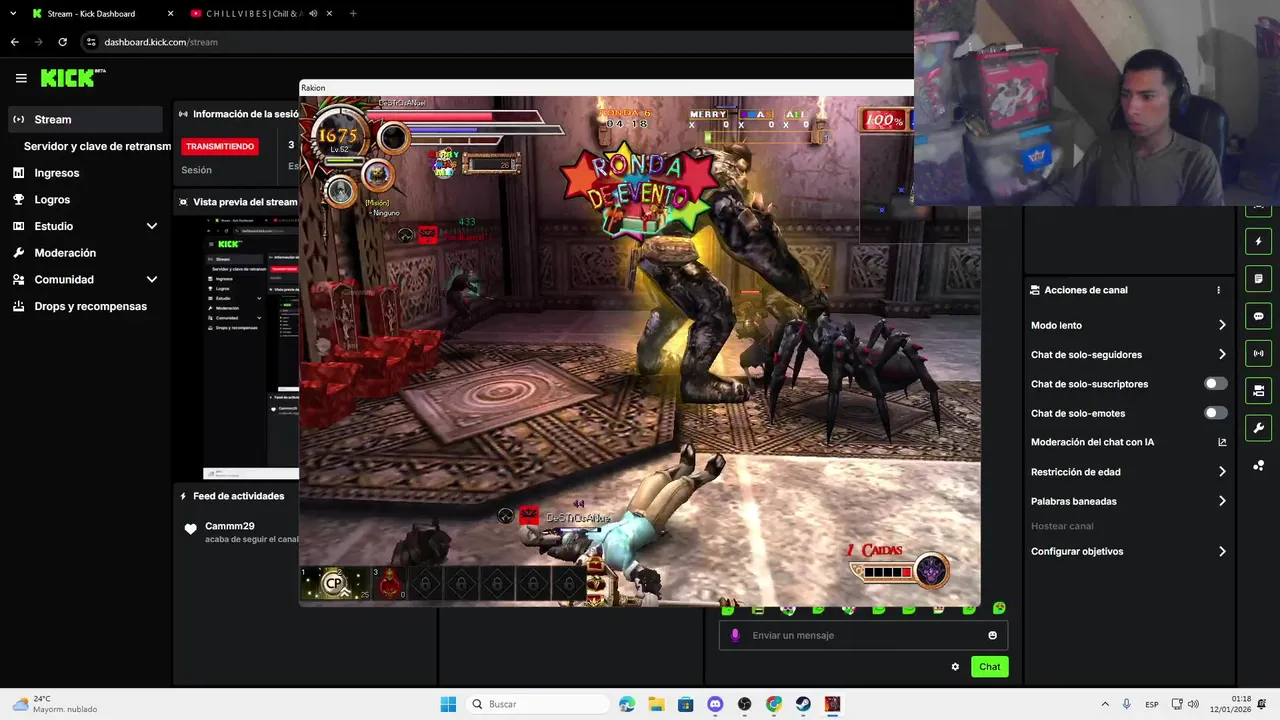1280x720 pixels.
Task: Open Configurar objetivos options
Action: [1128, 551]
